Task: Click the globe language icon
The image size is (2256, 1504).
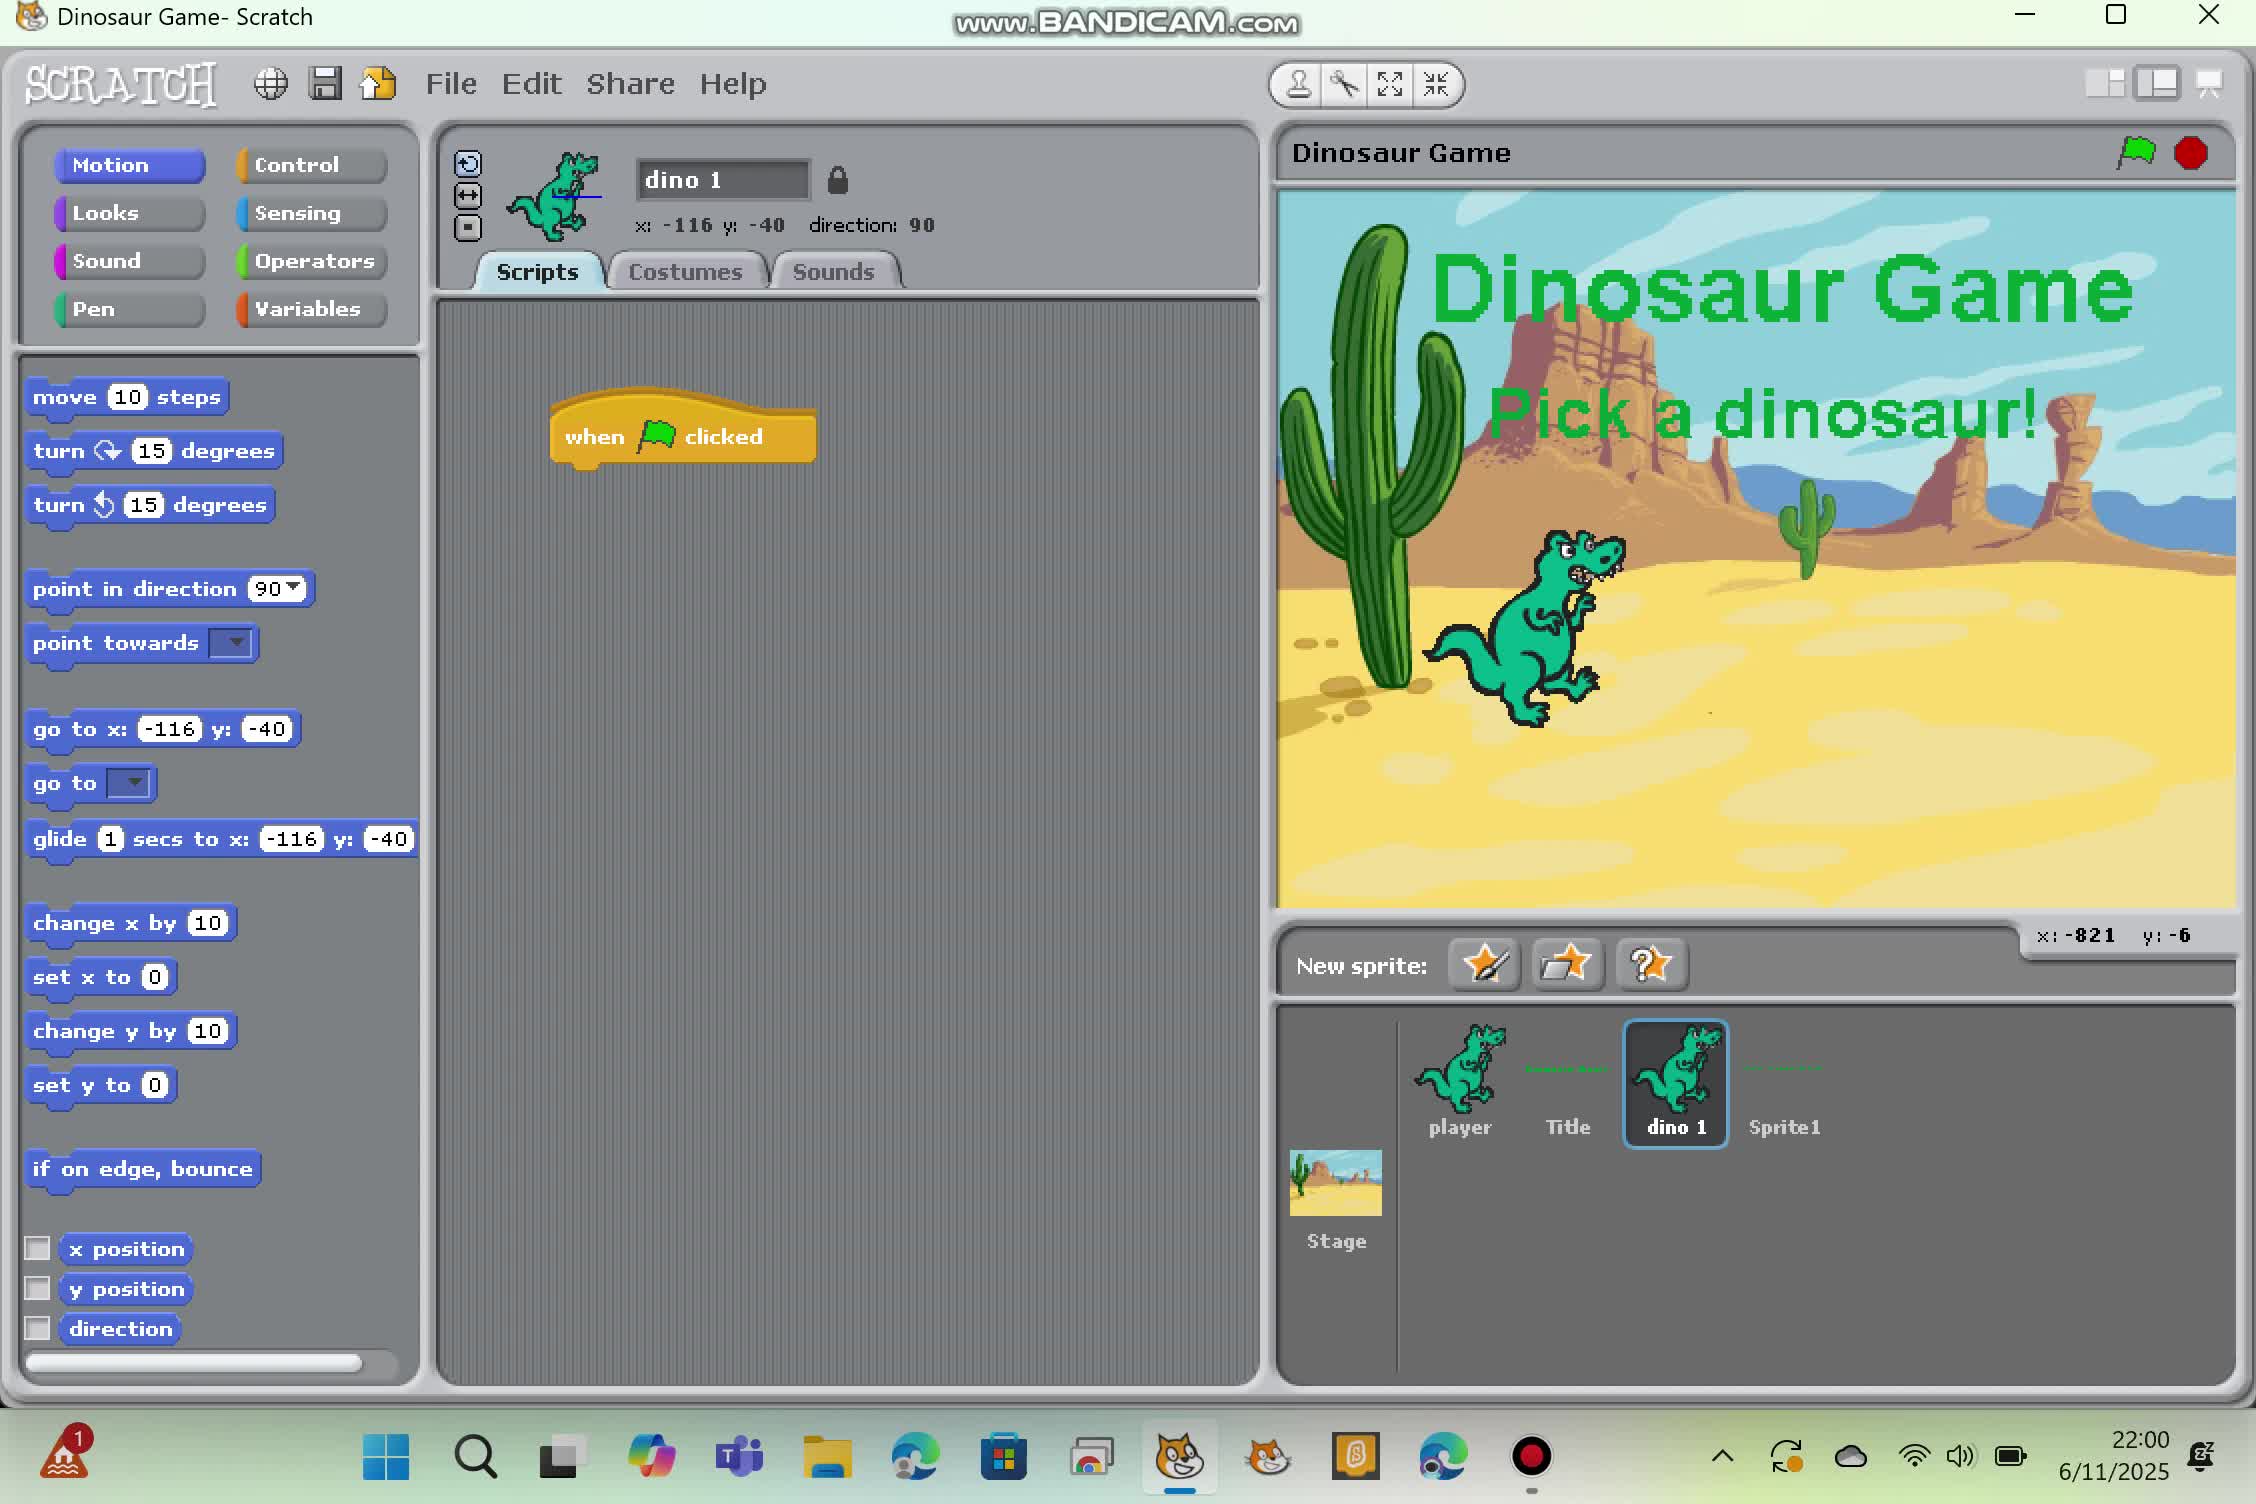Action: coord(270,84)
